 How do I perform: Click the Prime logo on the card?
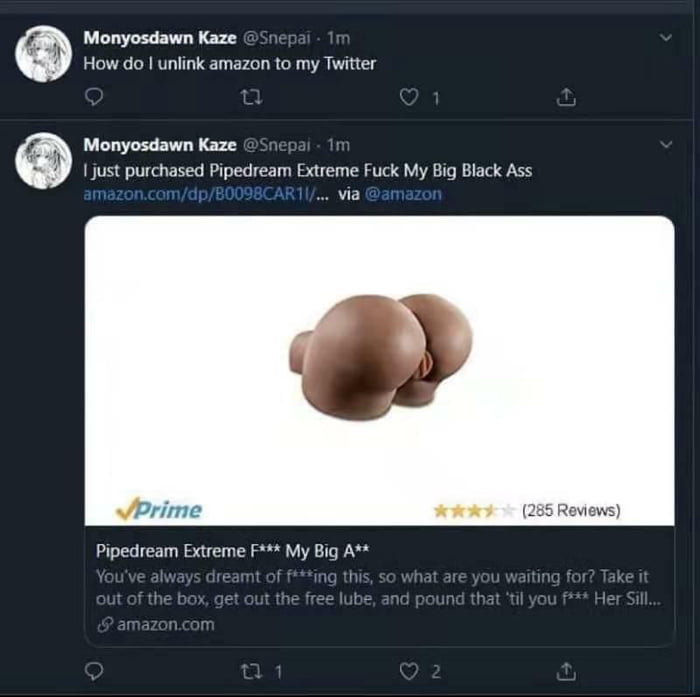click(158, 509)
